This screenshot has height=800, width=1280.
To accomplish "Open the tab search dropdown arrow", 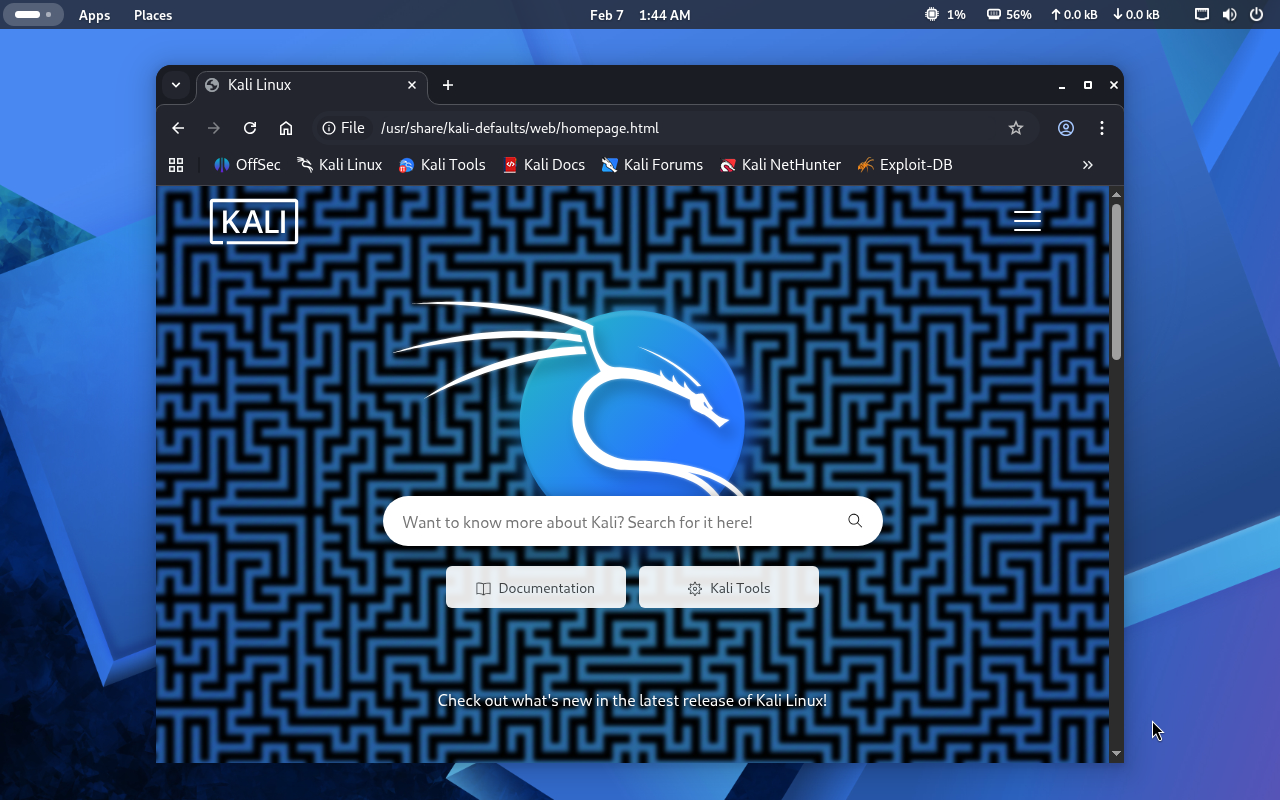I will pyautogui.click(x=175, y=86).
